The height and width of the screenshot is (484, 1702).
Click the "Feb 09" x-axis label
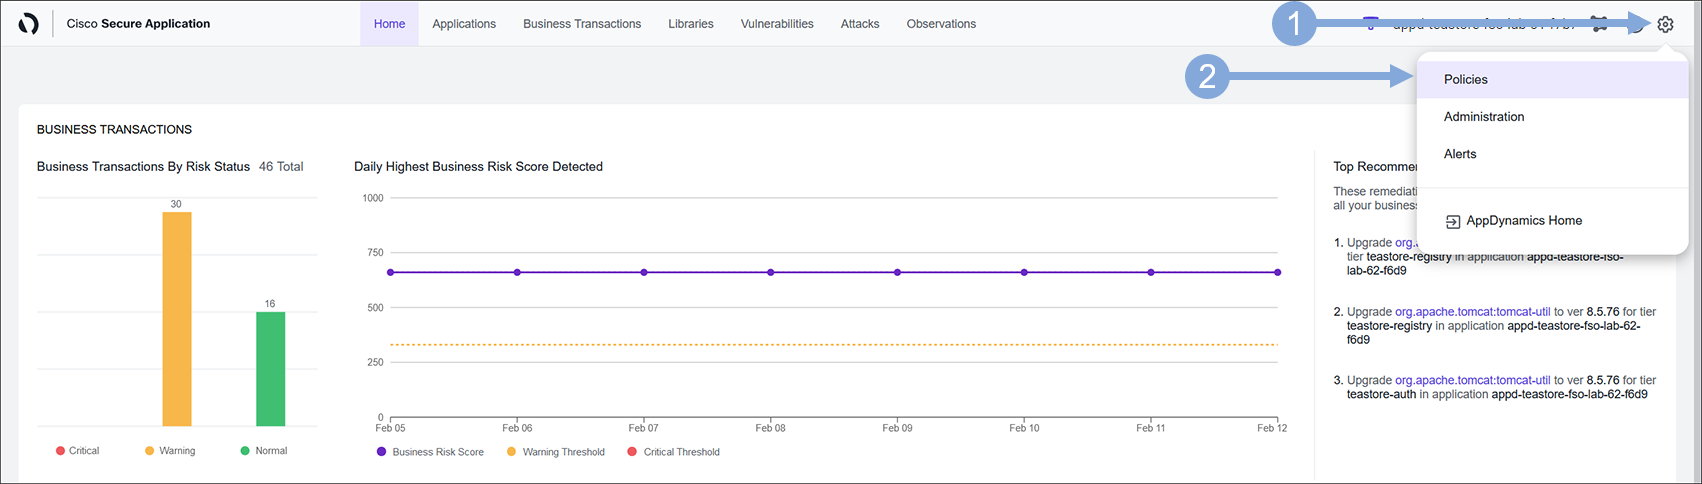coord(897,428)
